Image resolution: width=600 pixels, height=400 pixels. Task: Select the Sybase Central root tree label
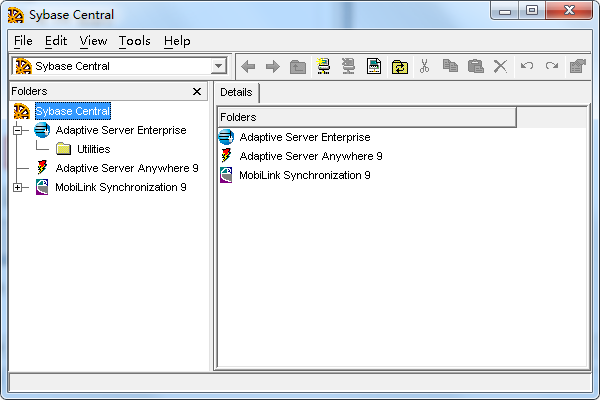(x=73, y=111)
